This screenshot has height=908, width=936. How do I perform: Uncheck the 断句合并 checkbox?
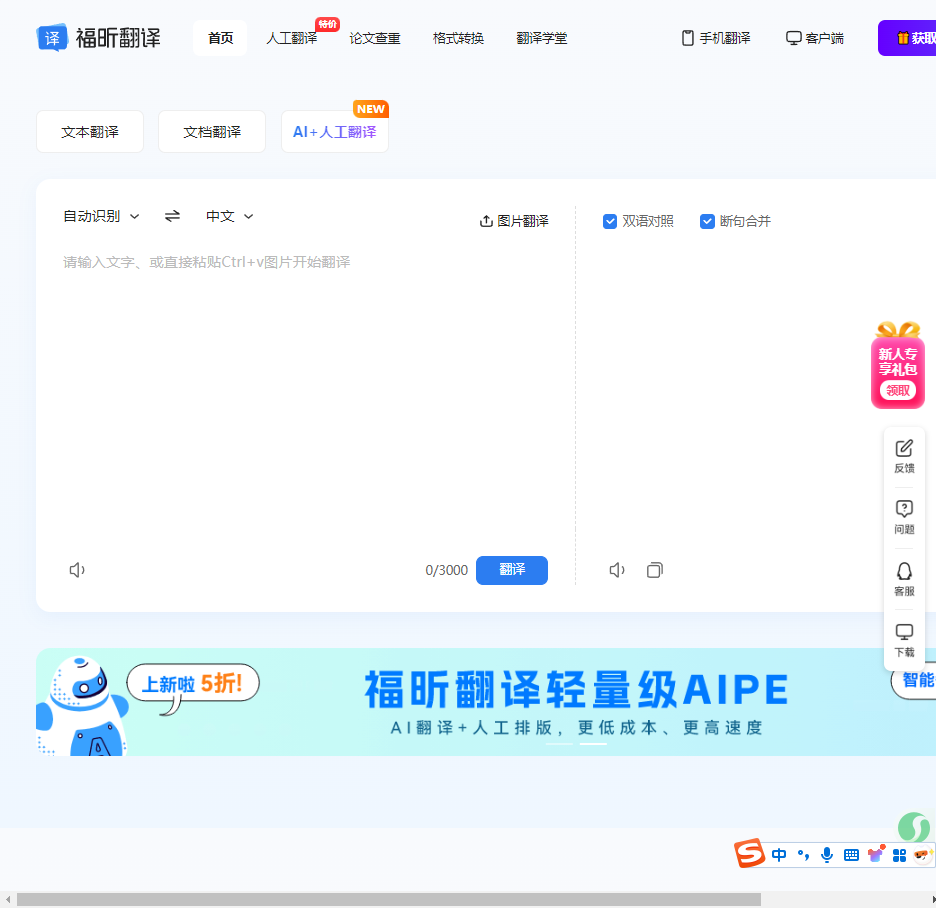pos(707,221)
